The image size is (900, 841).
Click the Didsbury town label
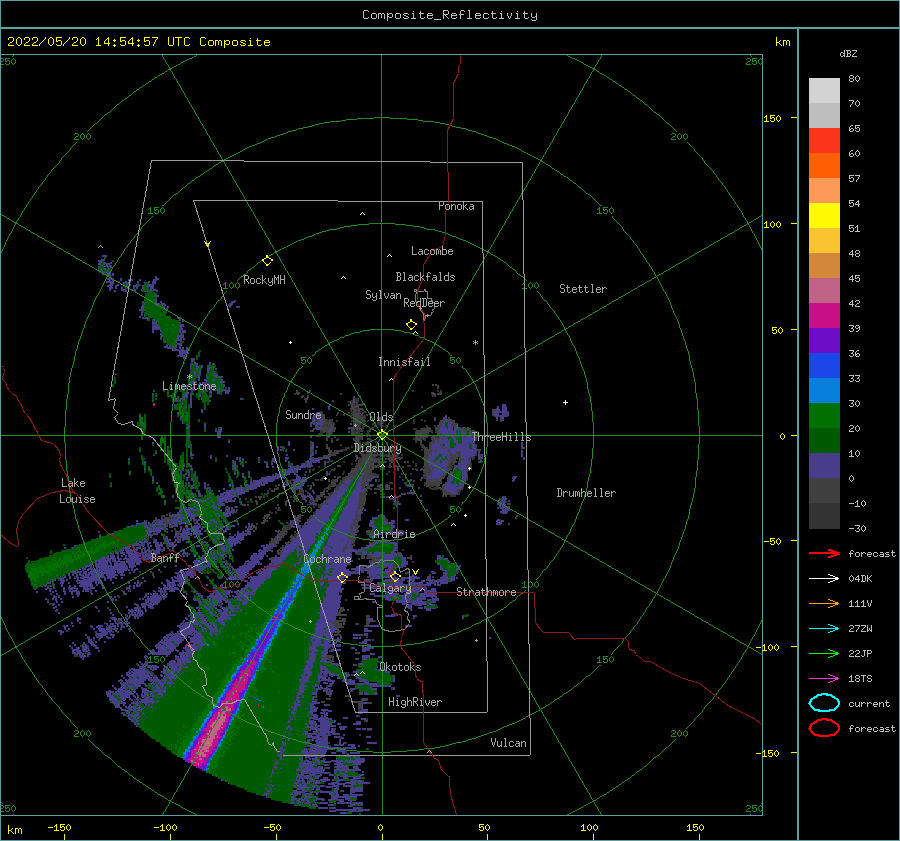(377, 448)
